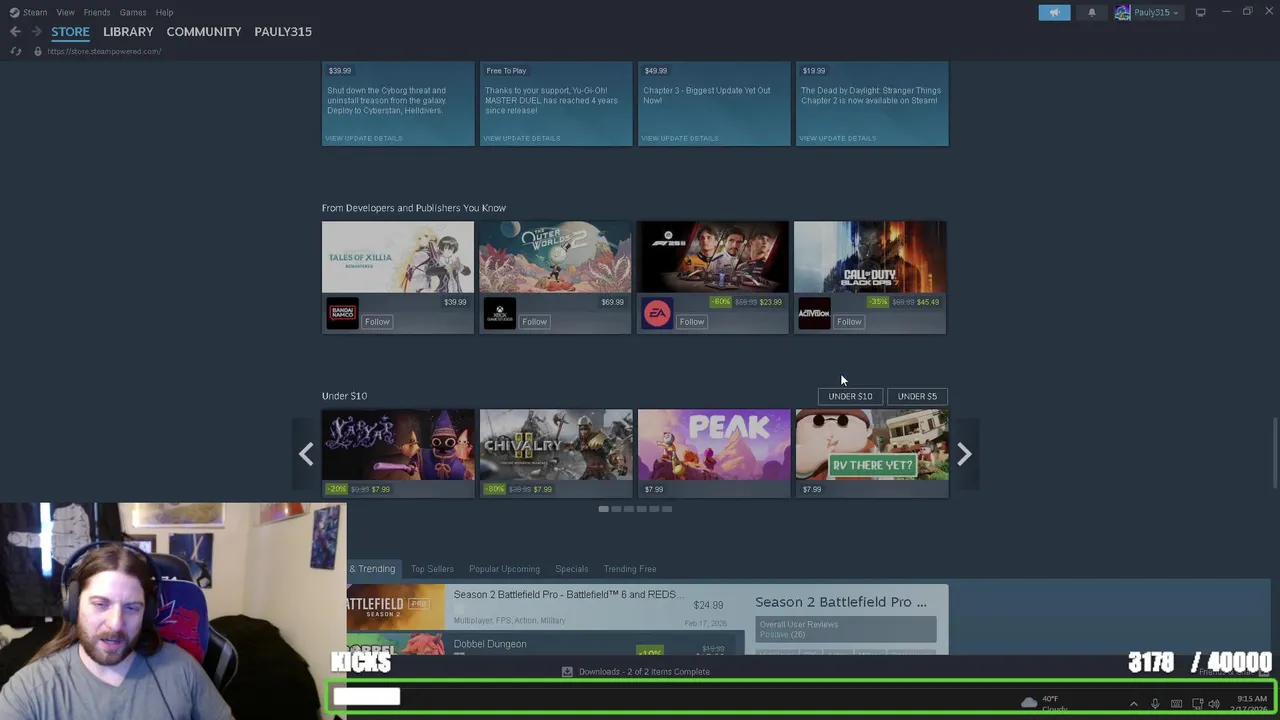This screenshot has height=720, width=1280.
Task: Click the microphone tray icon
Action: pyautogui.click(x=1155, y=704)
